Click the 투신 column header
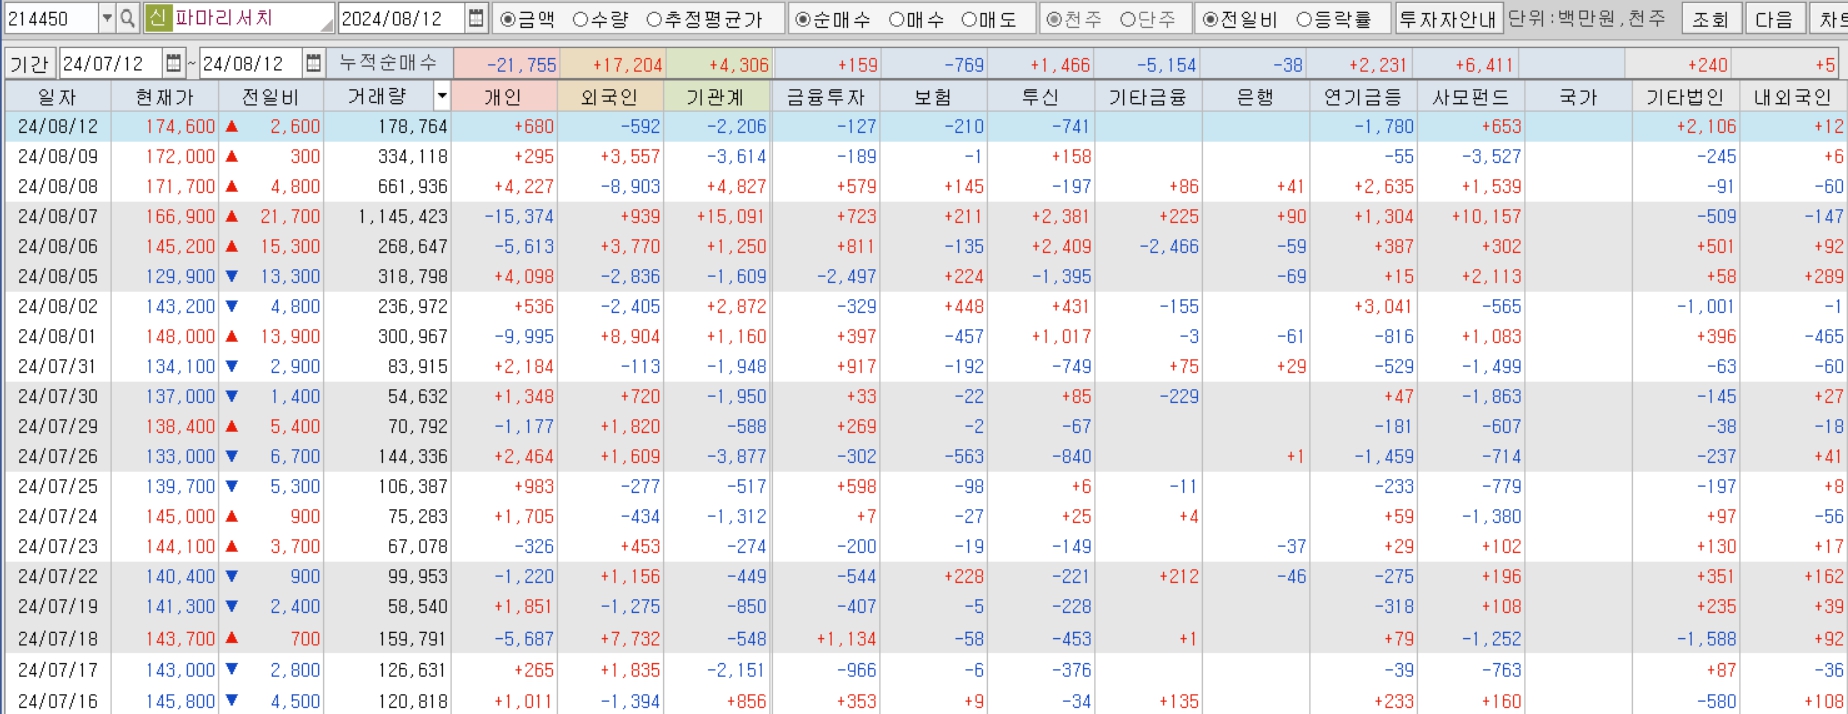The width and height of the screenshot is (1848, 714). coord(1040,97)
